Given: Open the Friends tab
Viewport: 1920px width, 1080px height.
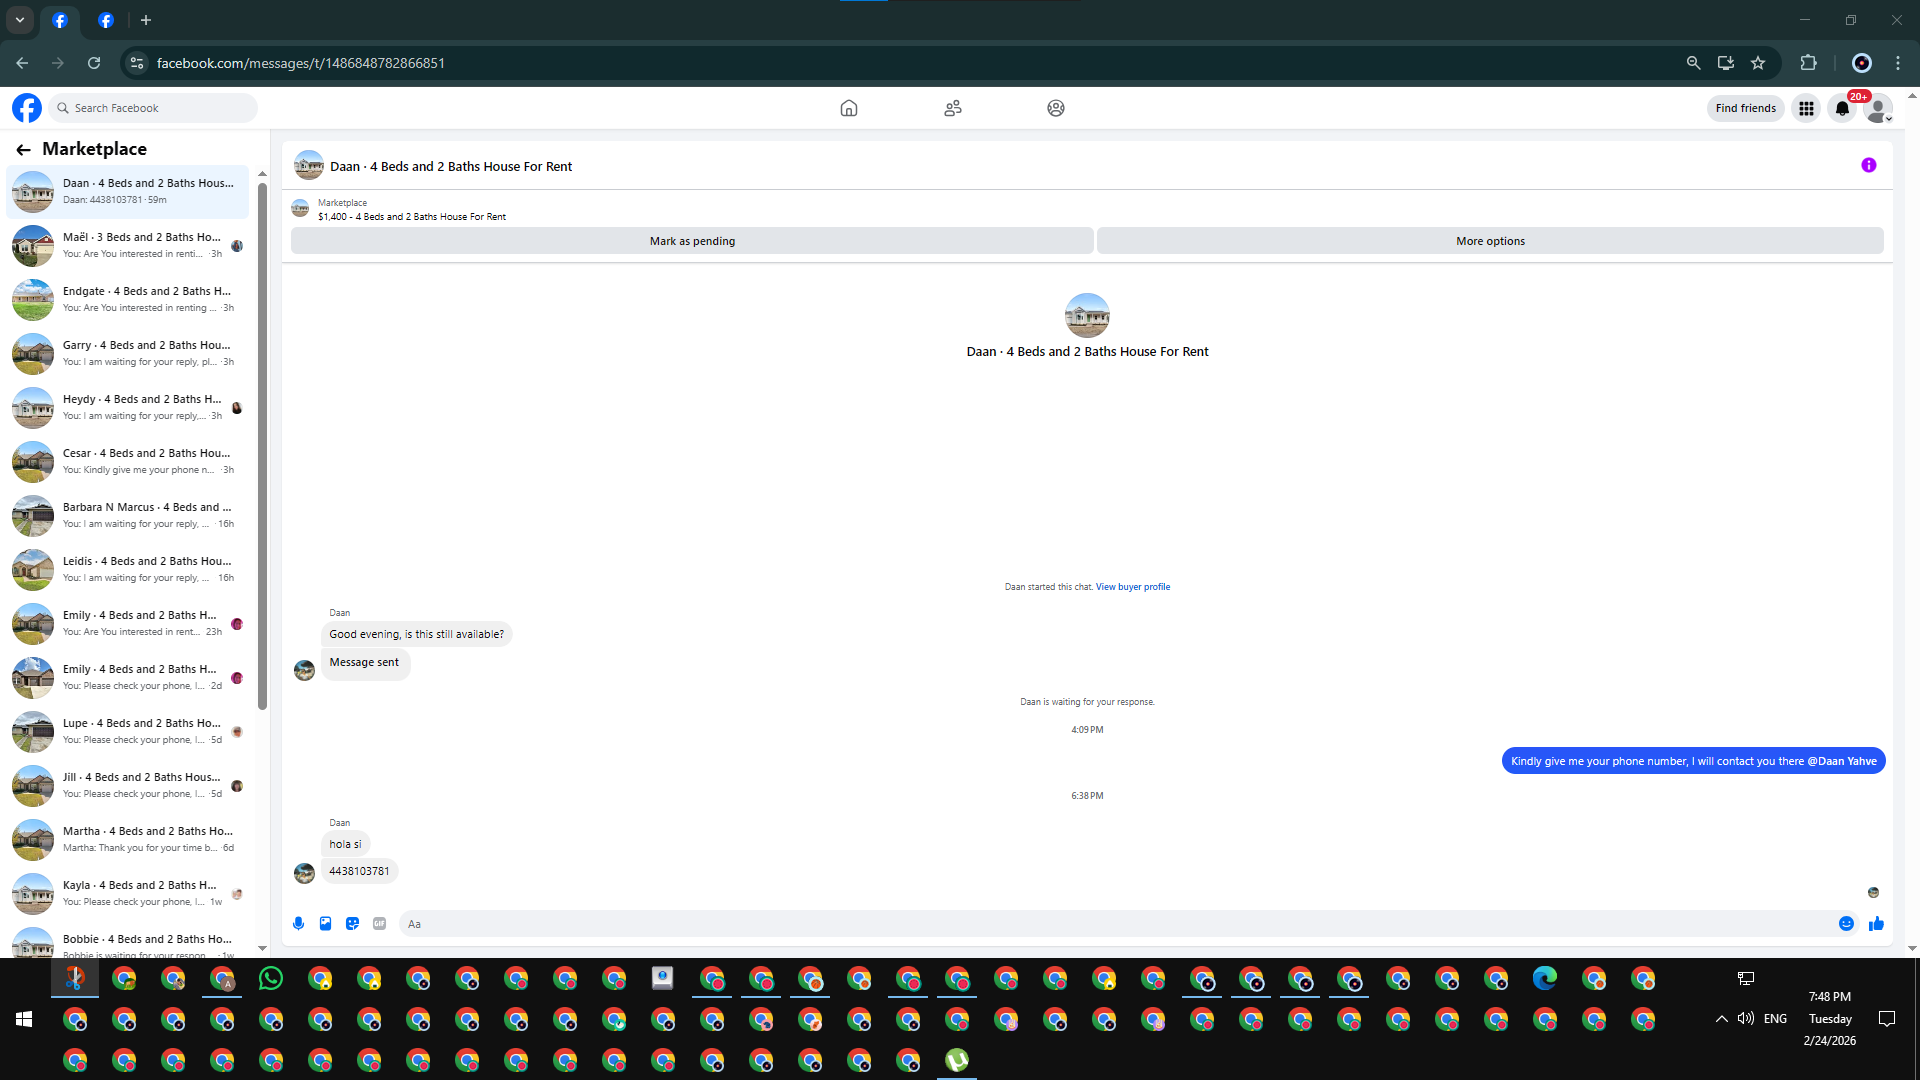Looking at the screenshot, I should coord(952,108).
